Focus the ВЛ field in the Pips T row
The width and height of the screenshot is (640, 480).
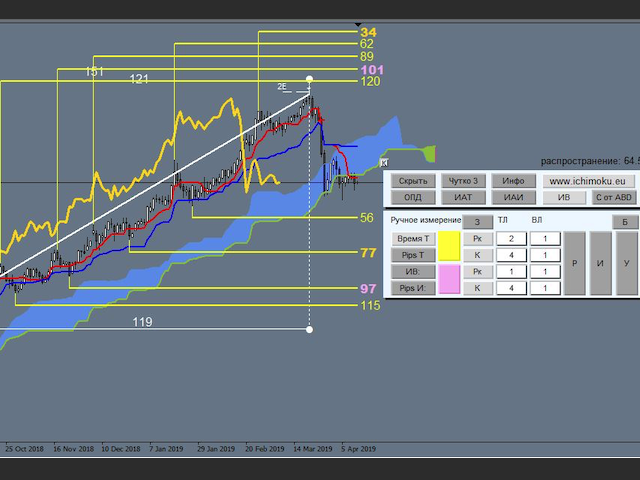point(545,255)
